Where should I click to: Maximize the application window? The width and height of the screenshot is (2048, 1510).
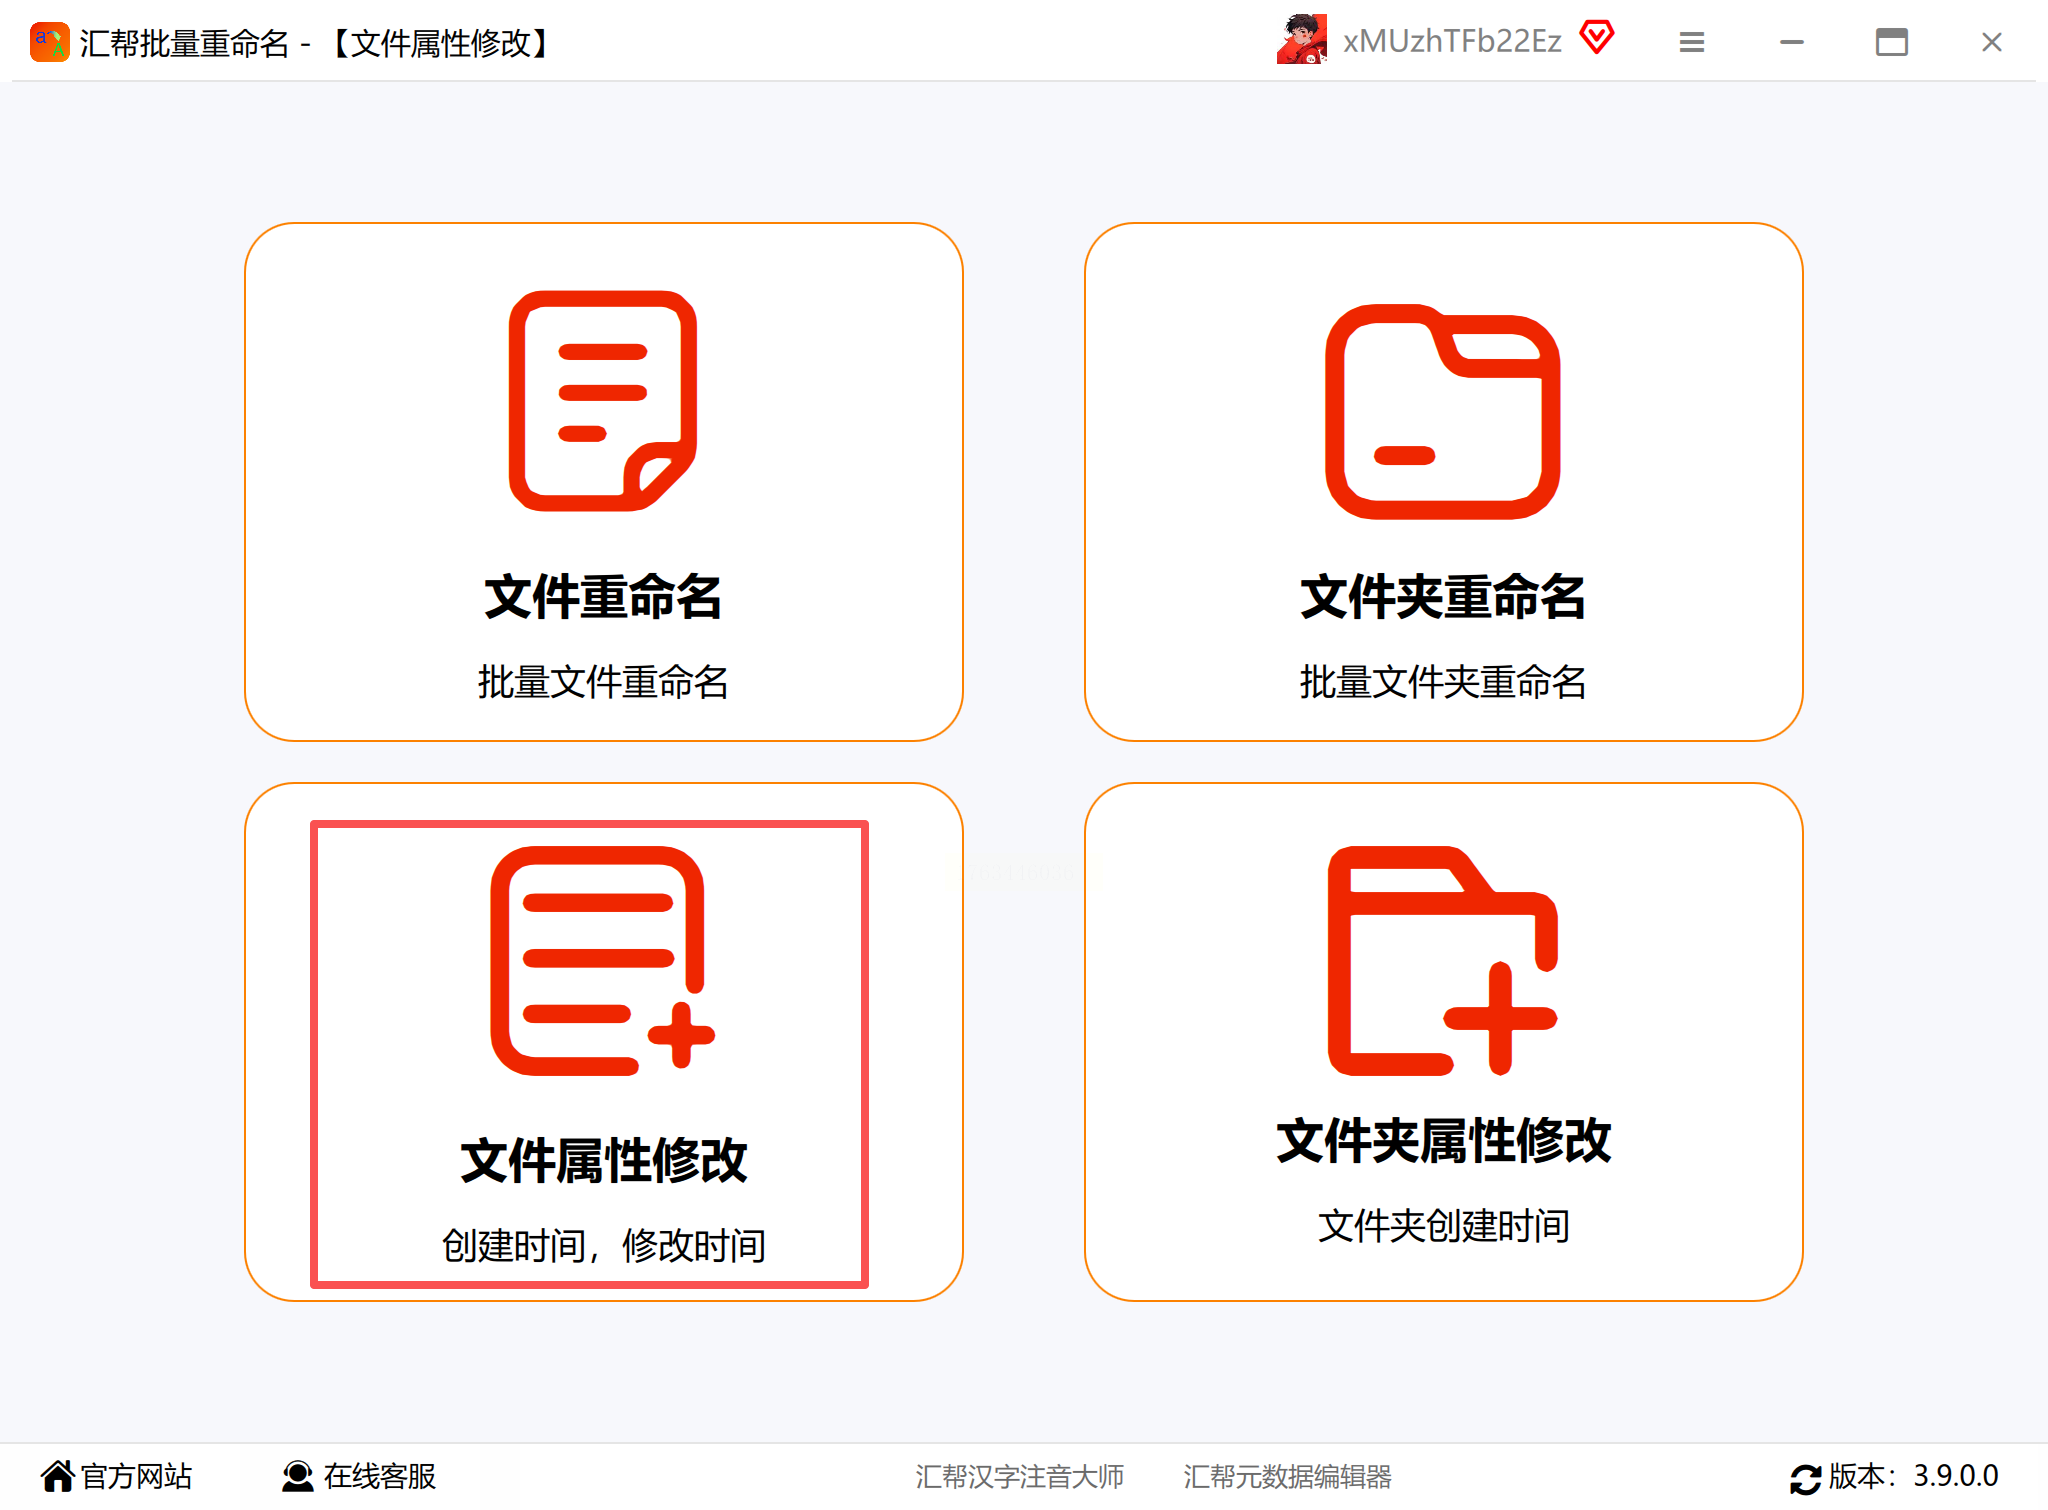1891,42
